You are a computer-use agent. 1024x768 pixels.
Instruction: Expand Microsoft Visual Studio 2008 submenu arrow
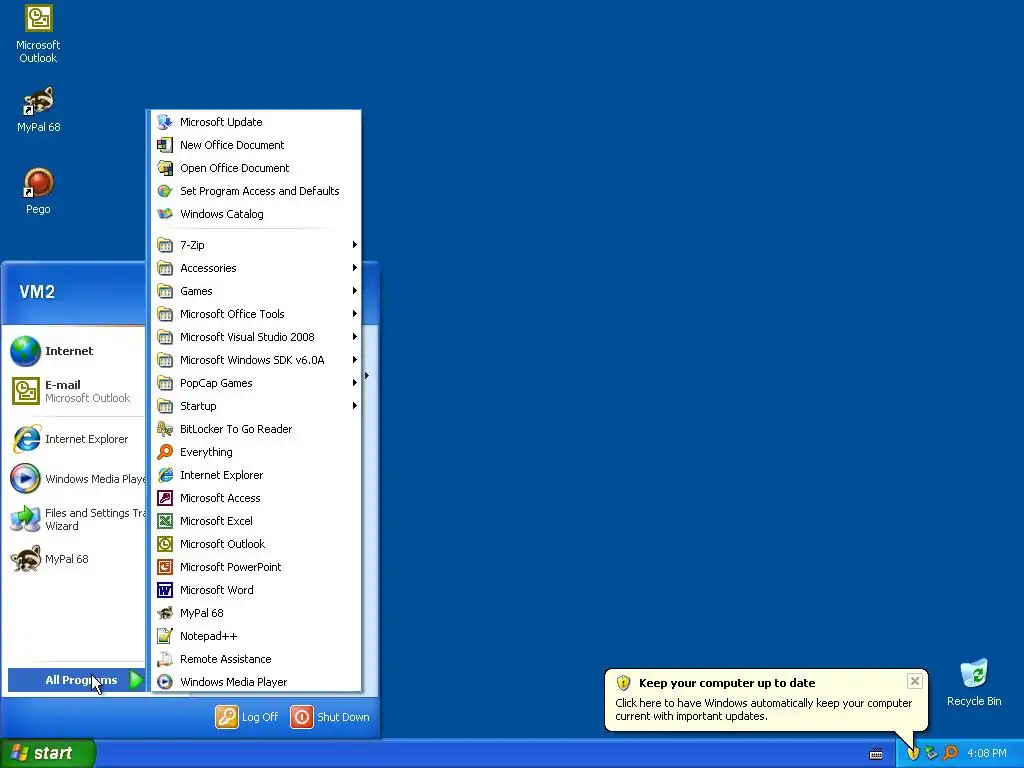click(355, 337)
